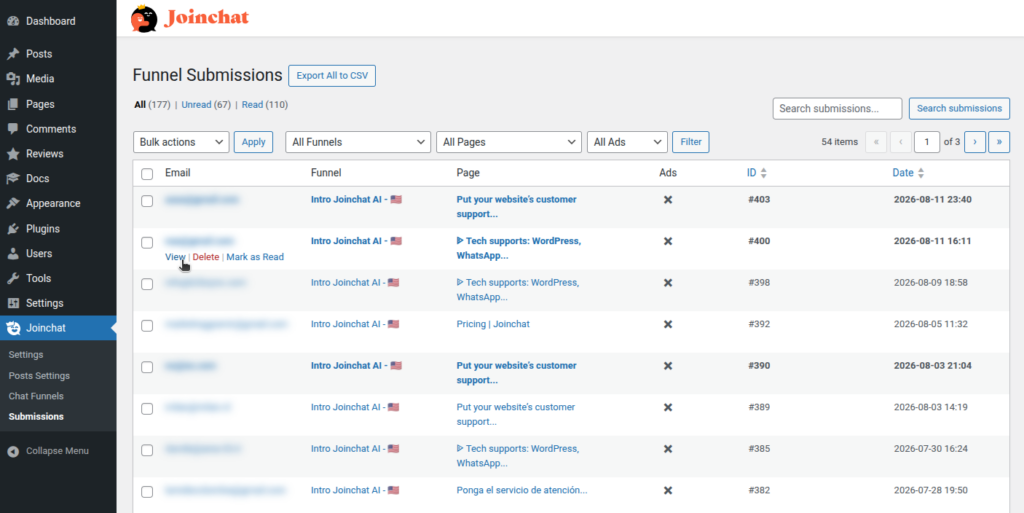Click the Collapse Menu label
Image resolution: width=1024 pixels, height=513 pixels.
click(57, 451)
